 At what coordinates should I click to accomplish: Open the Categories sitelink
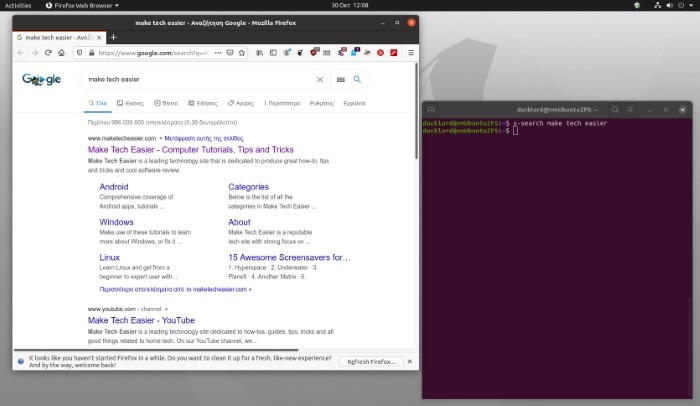point(249,187)
